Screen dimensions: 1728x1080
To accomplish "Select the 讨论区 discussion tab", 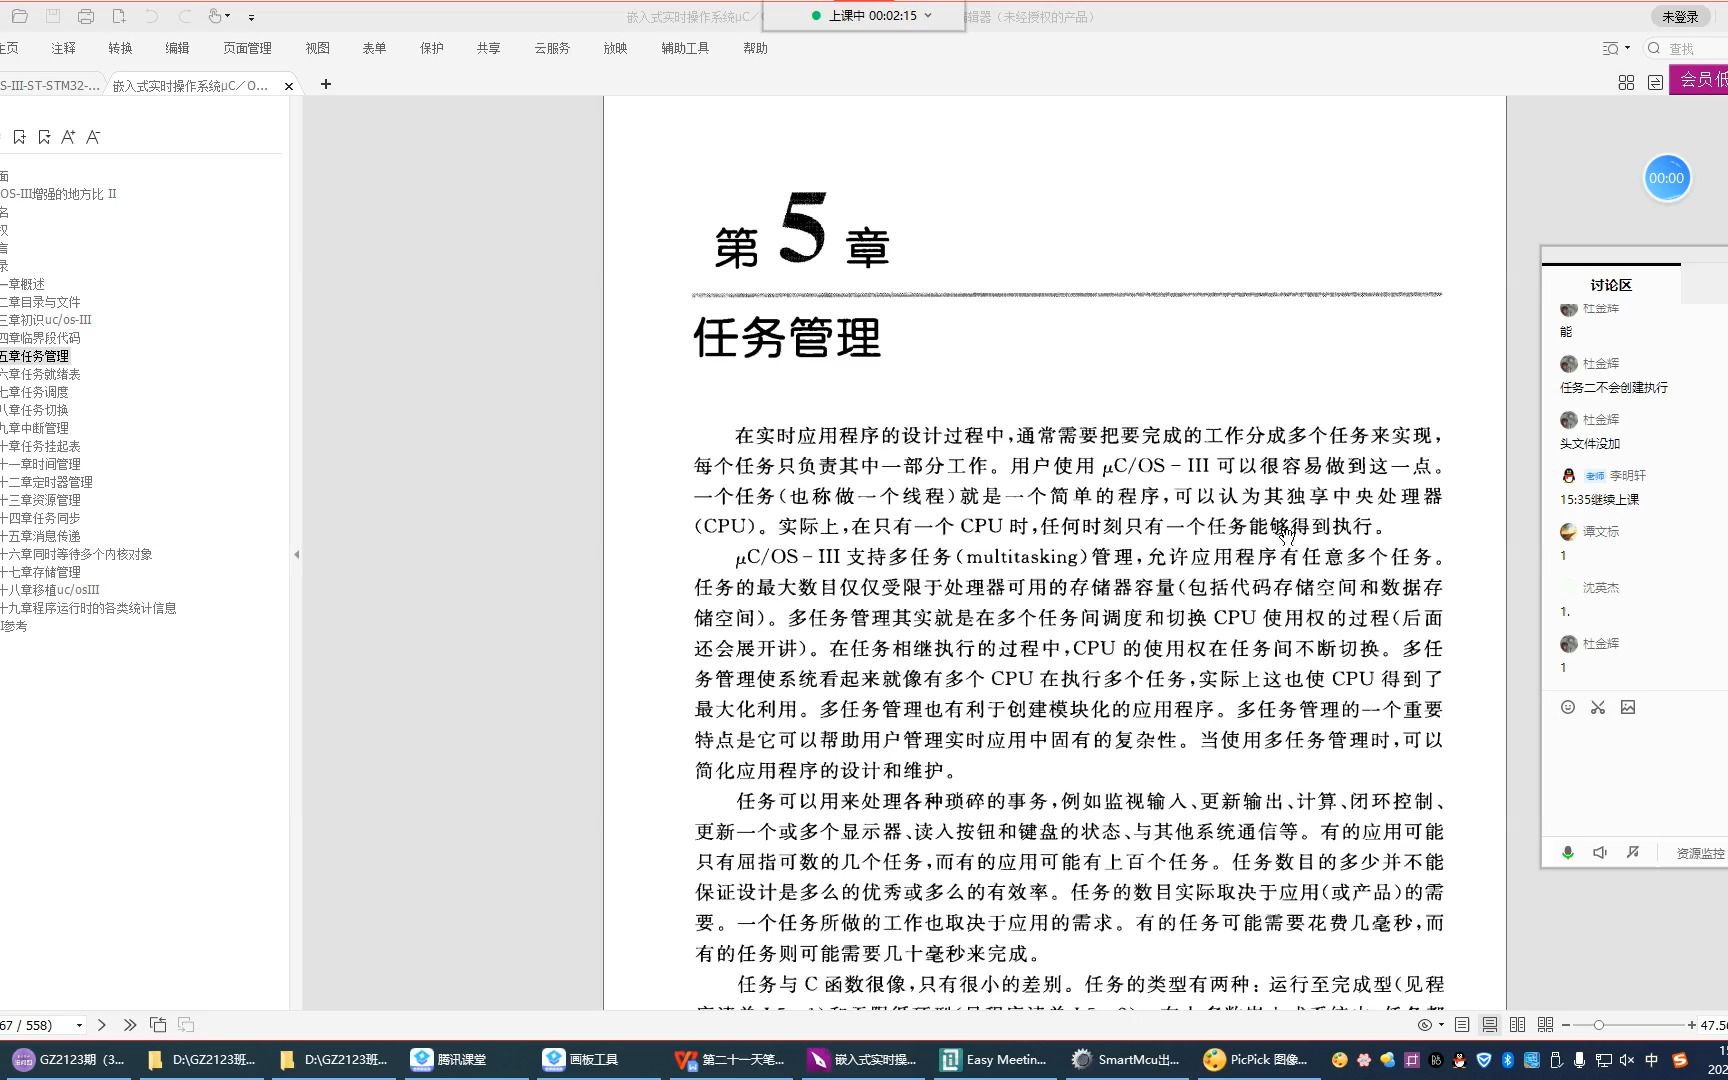I will point(1611,285).
